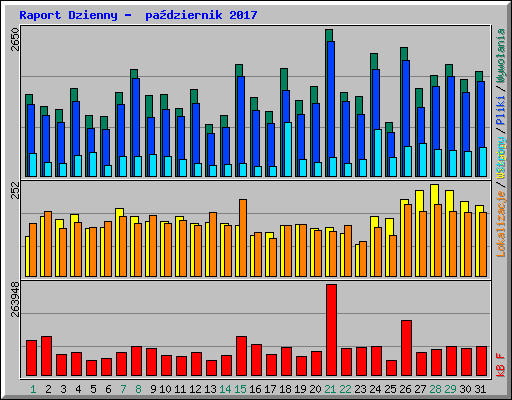
Task: Click the orange Lokalizacje legend label
Action: coord(501,224)
